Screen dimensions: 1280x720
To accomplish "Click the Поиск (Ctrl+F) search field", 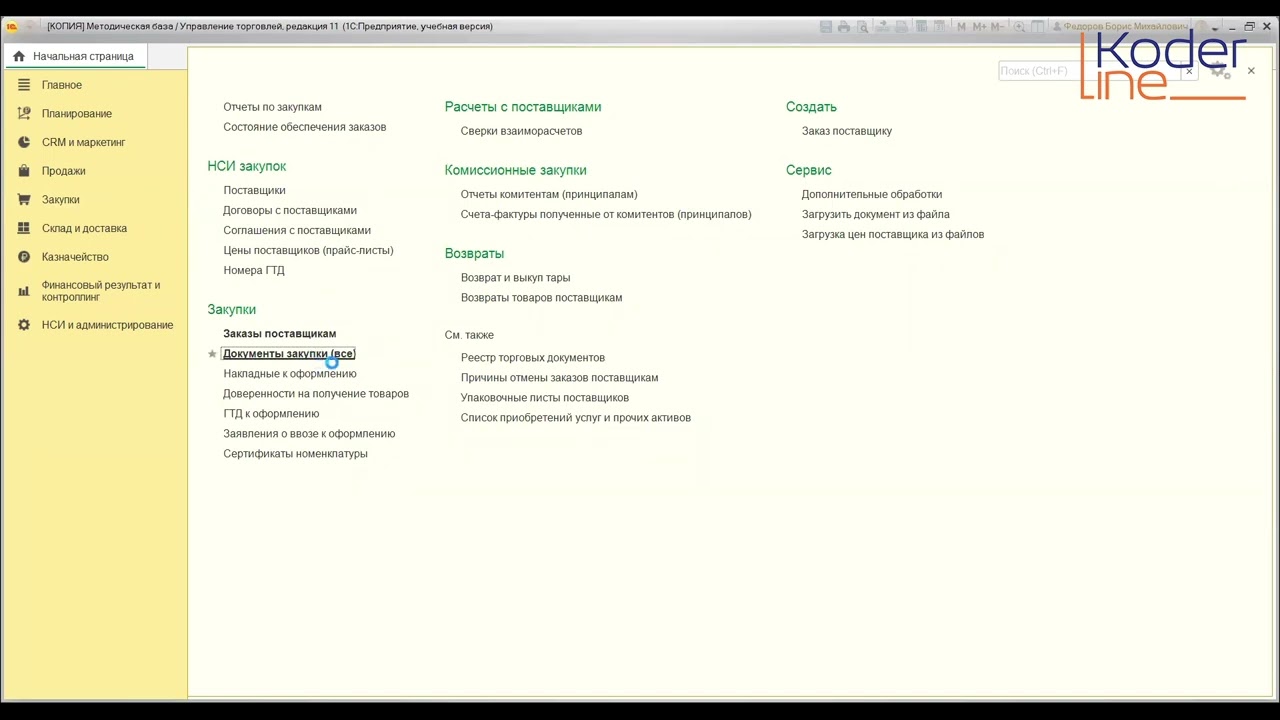I will click(1089, 71).
